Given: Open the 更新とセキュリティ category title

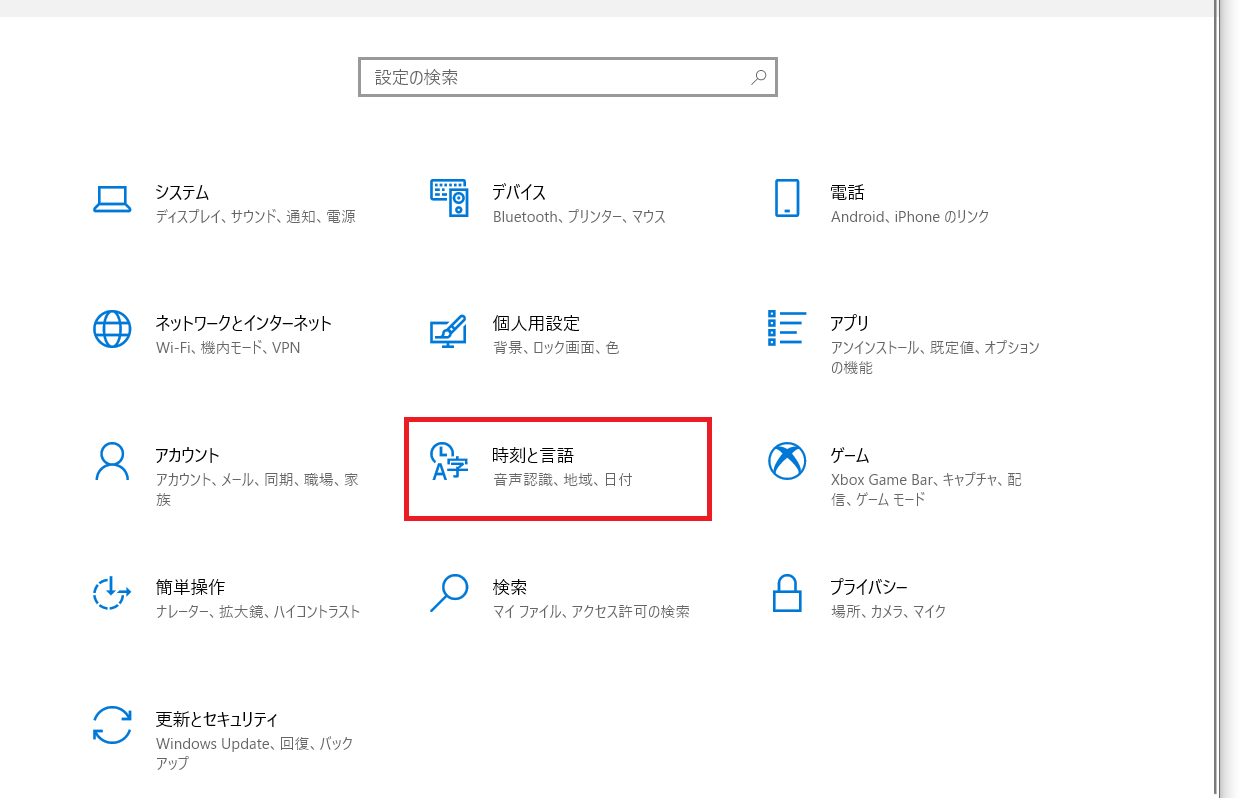Looking at the screenshot, I should point(217,719).
